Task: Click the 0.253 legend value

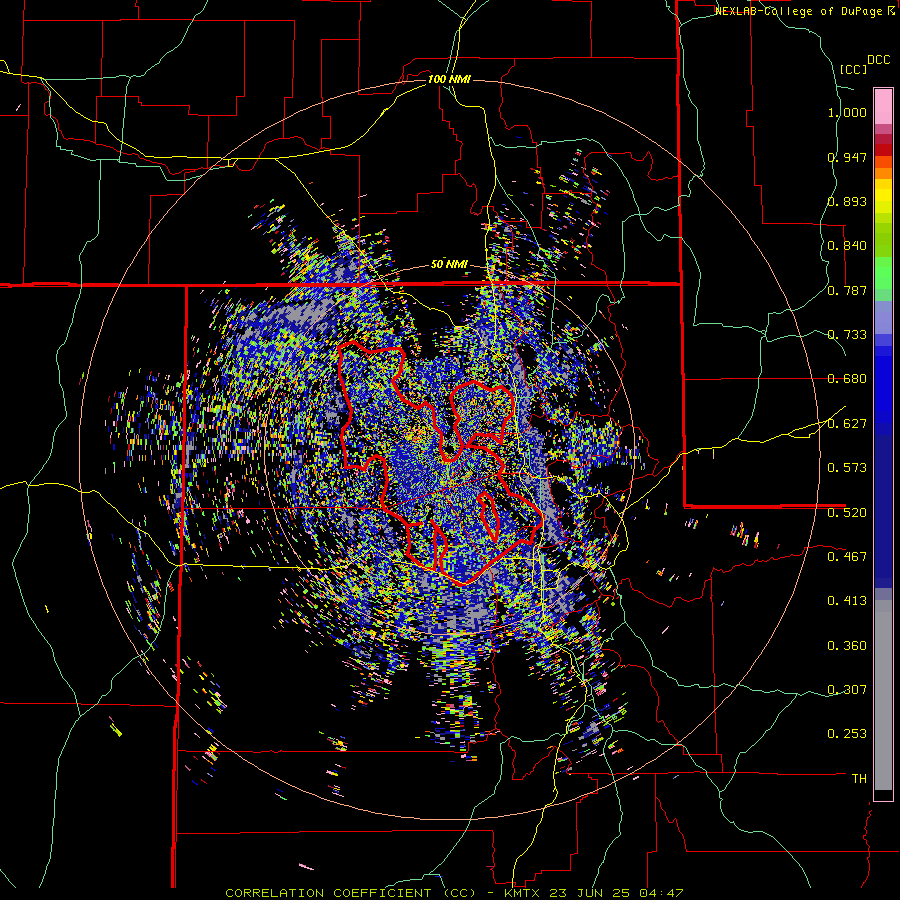Action: (x=847, y=734)
